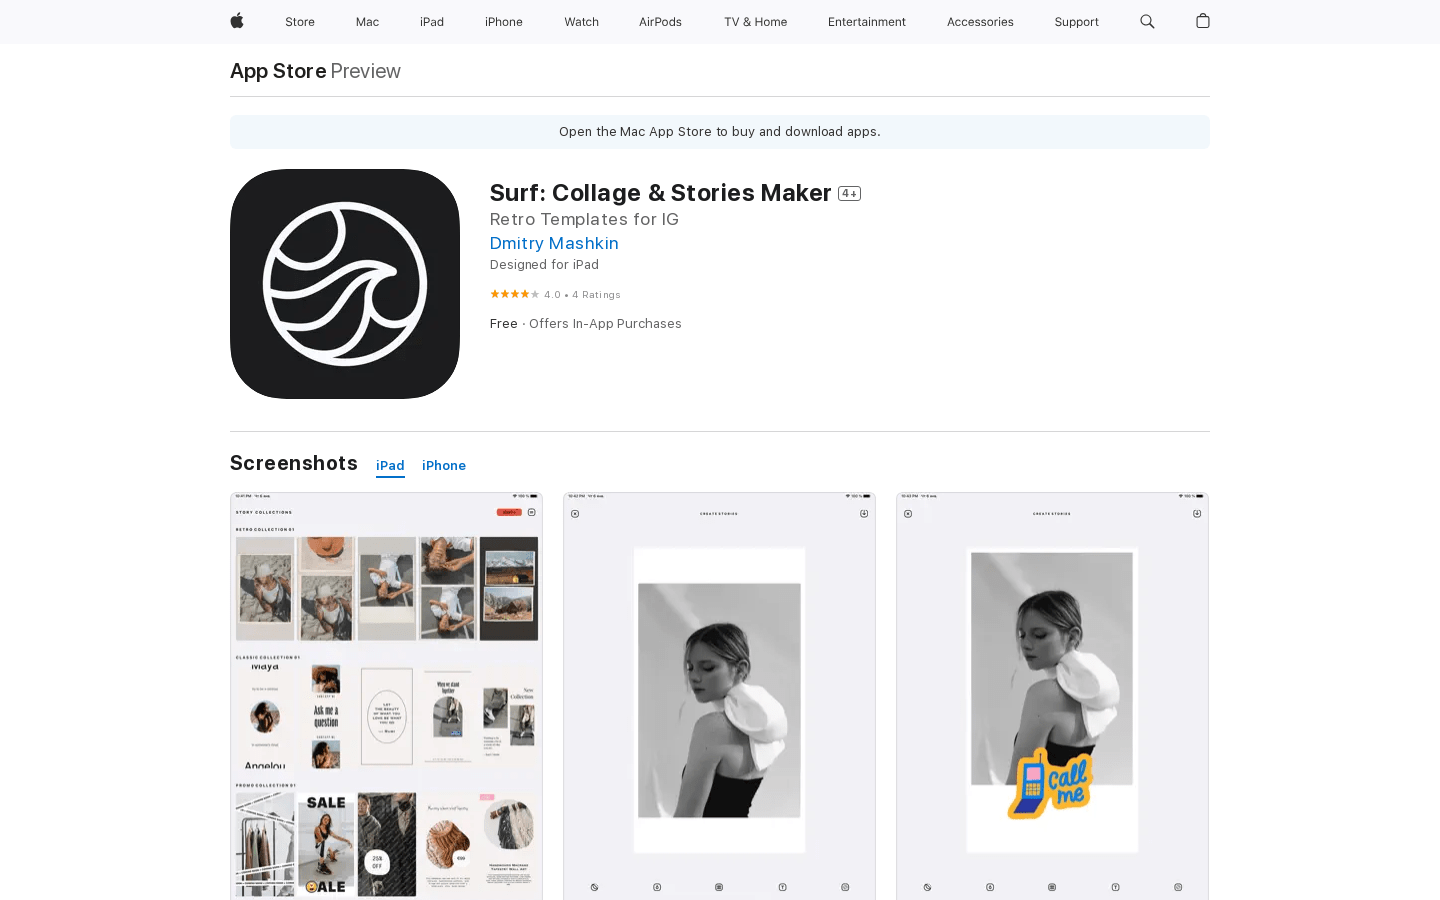Open the TV & Home menu
This screenshot has height=900, width=1440.
[755, 22]
